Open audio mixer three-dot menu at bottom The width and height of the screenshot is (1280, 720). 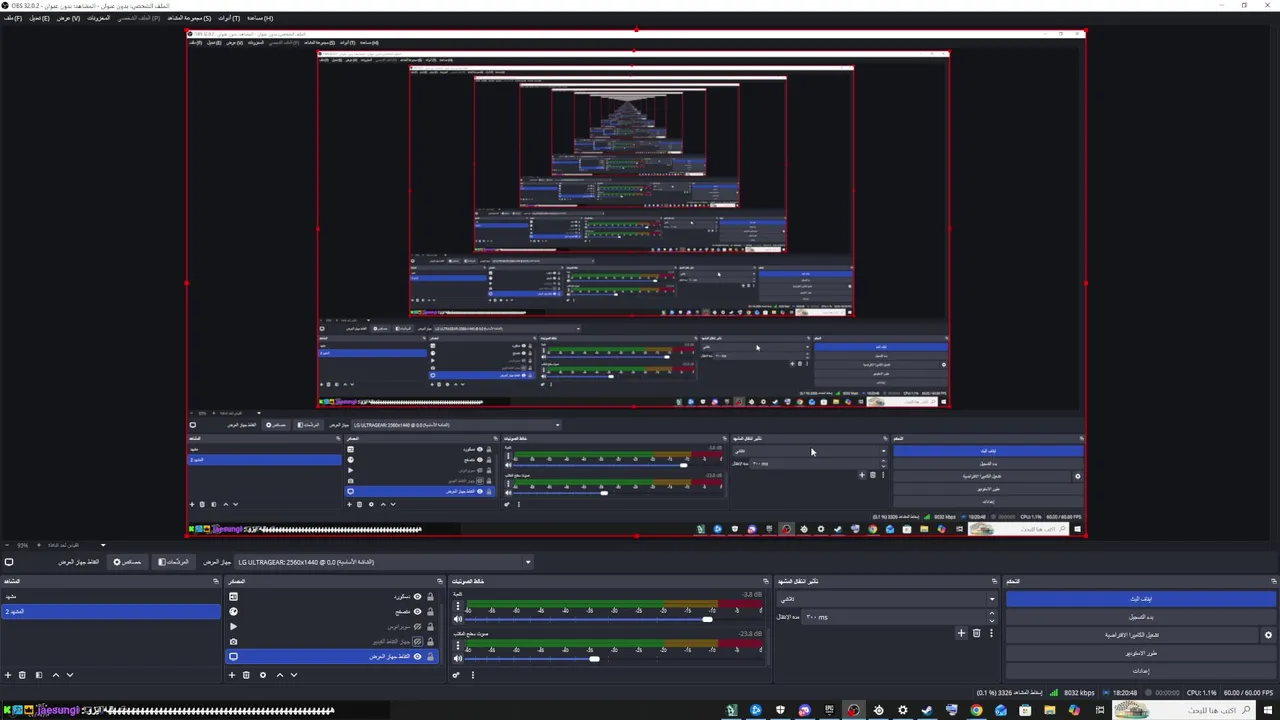pos(473,675)
